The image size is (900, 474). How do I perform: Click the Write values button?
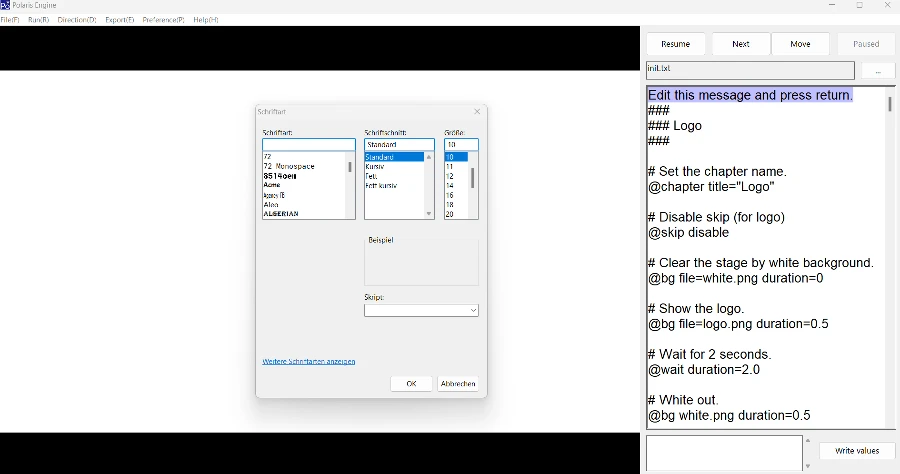856,451
